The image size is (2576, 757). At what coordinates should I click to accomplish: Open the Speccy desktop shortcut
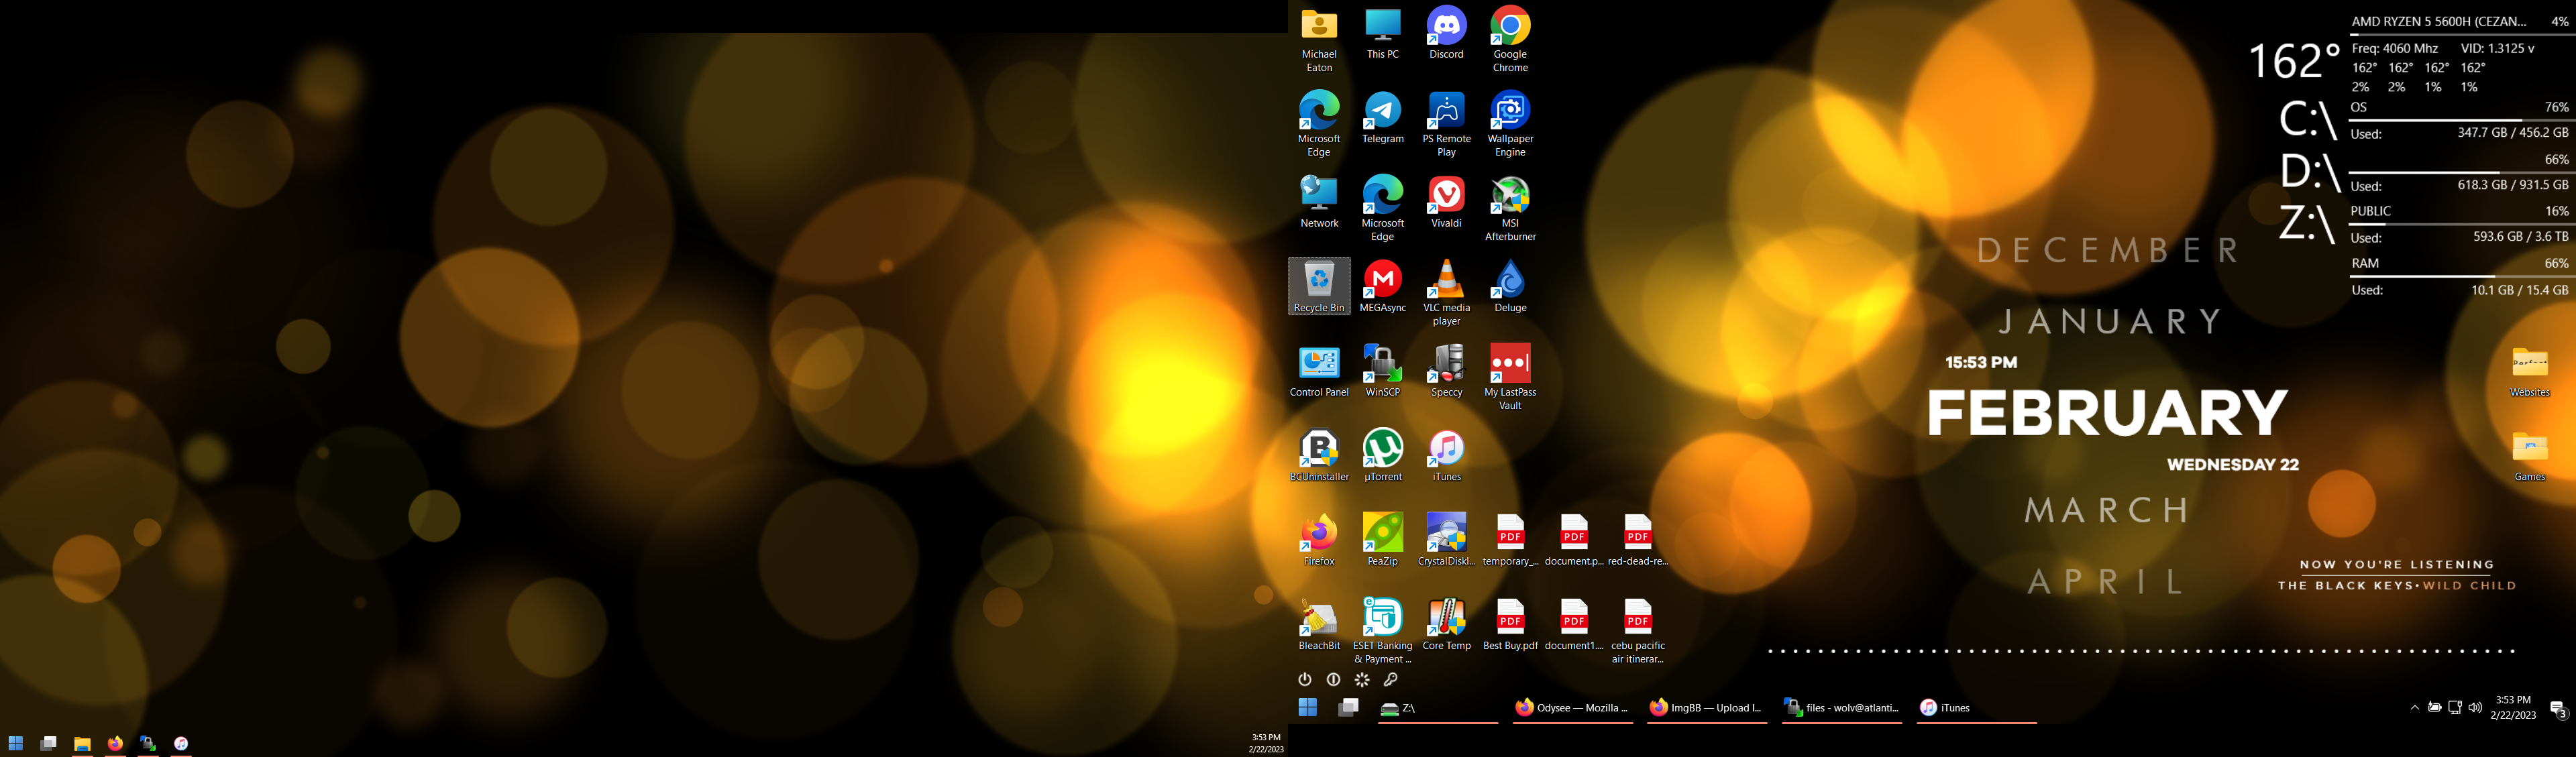[1446, 372]
